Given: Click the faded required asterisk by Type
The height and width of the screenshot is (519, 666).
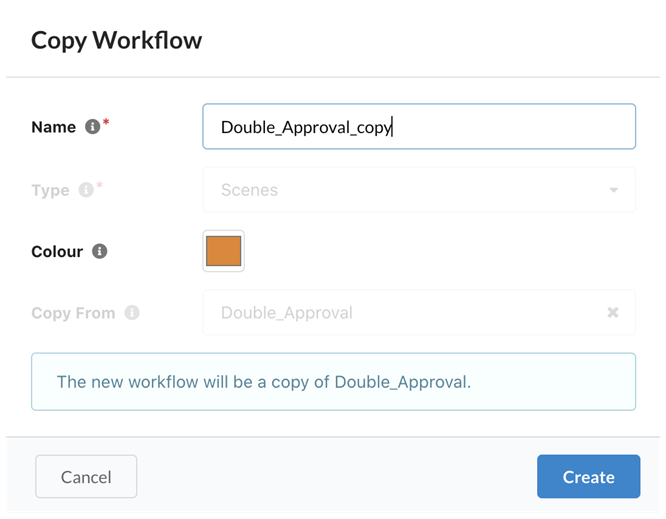Looking at the screenshot, I should tap(99, 185).
